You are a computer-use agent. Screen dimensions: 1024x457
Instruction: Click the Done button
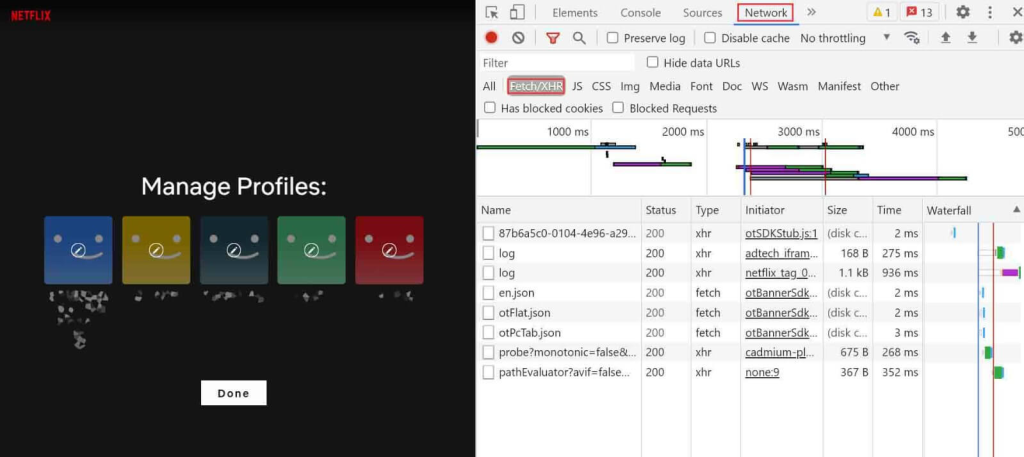[234, 393]
